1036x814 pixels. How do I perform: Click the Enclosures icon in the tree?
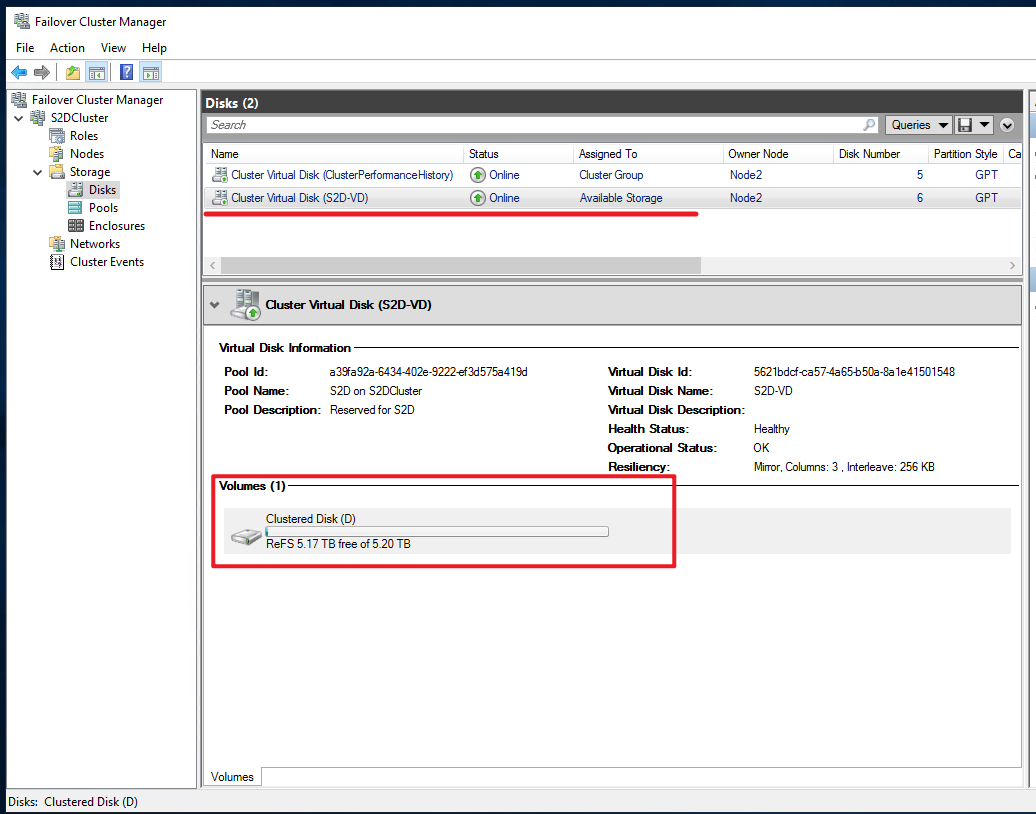(x=75, y=226)
